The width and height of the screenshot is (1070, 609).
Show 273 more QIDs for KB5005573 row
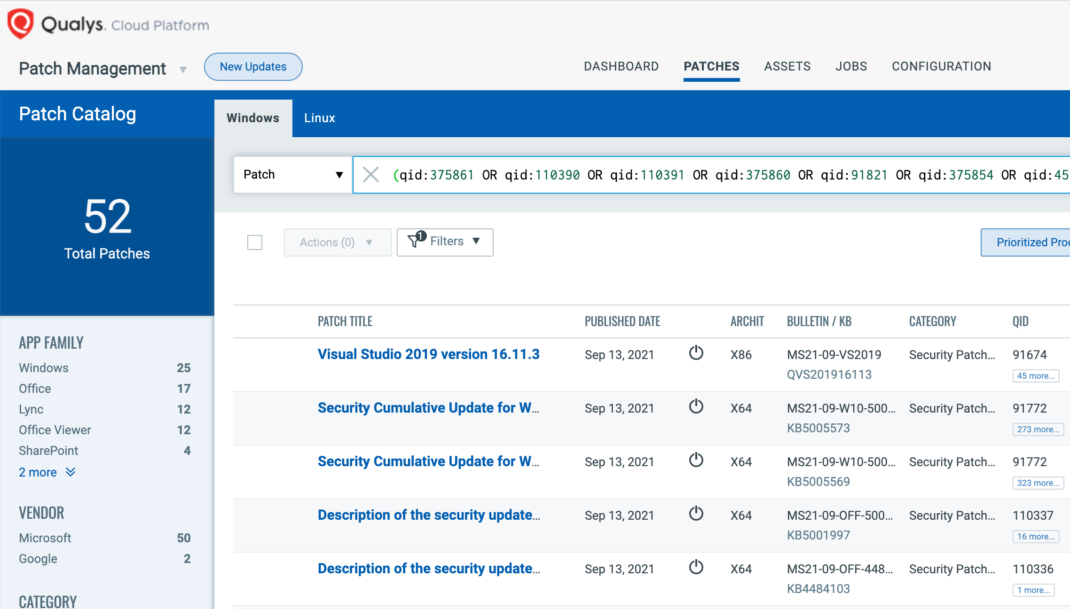pos(1038,429)
